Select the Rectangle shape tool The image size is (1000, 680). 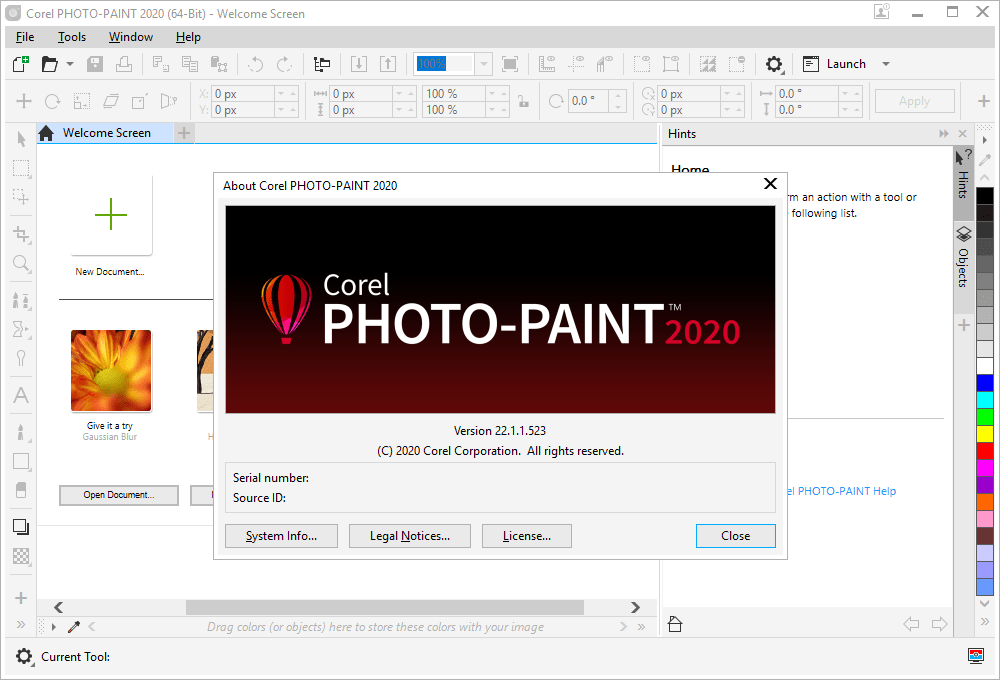pos(21,461)
